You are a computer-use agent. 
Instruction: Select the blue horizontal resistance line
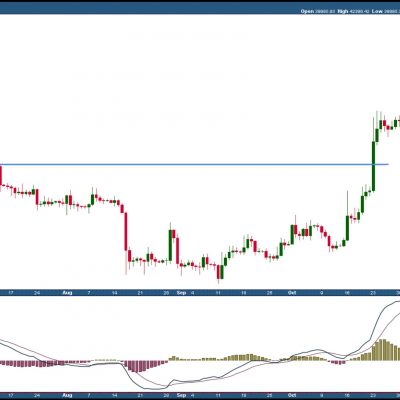click(194, 164)
